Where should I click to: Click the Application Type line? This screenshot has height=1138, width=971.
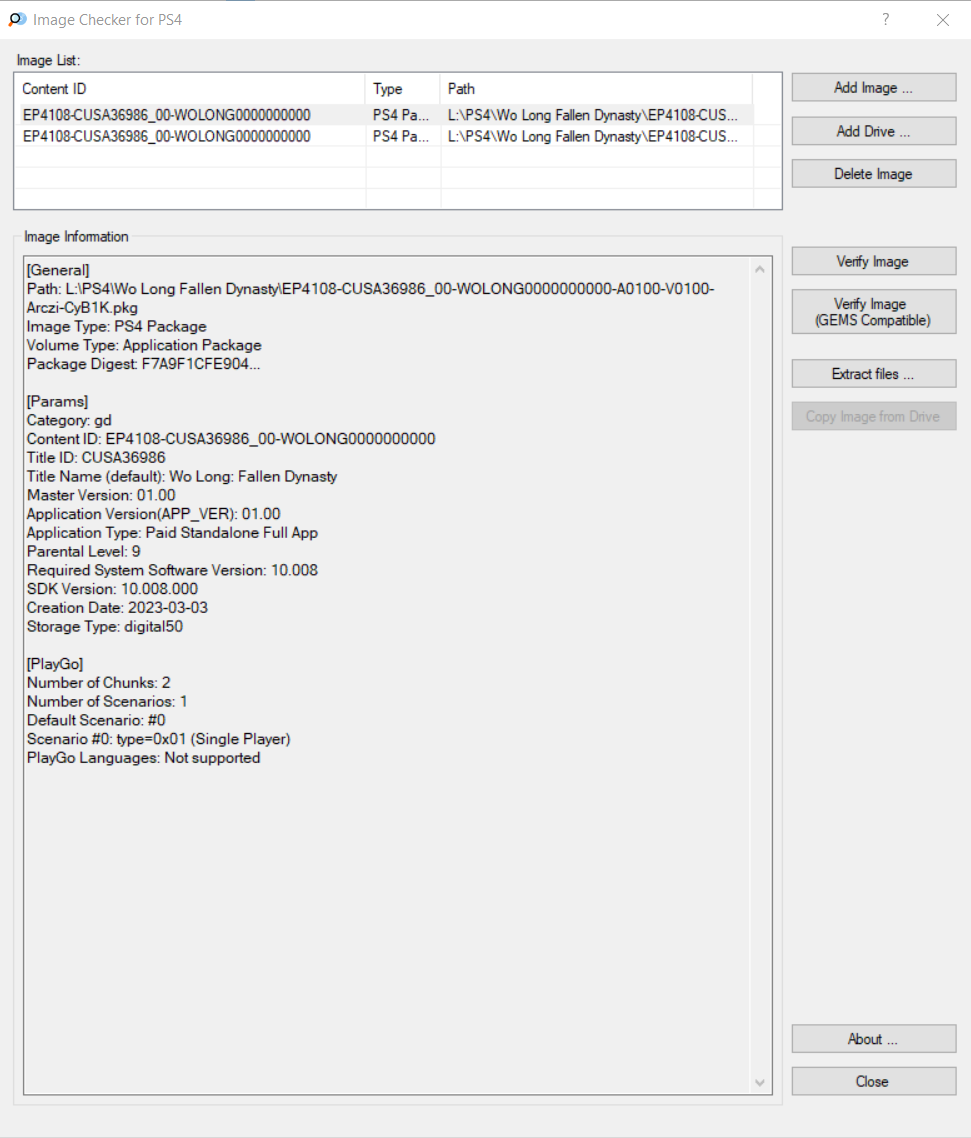coord(172,533)
